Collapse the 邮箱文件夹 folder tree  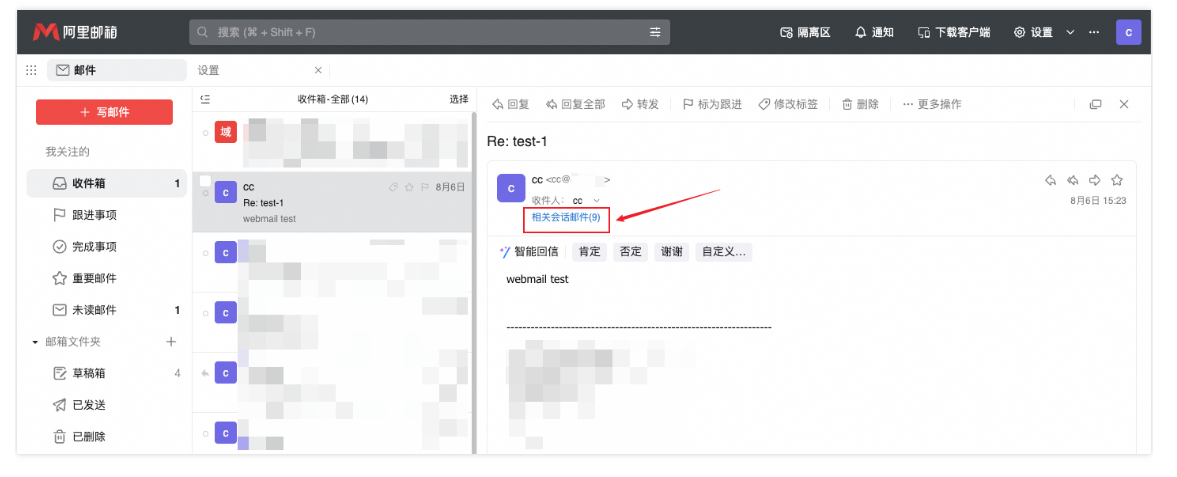click(36, 342)
